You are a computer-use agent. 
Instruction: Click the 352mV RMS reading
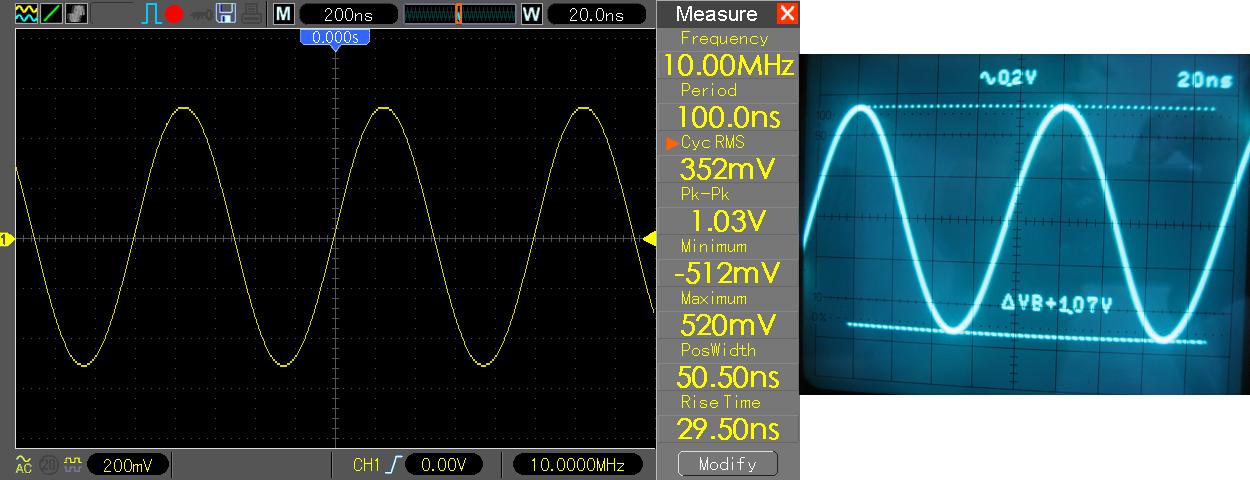pos(727,169)
